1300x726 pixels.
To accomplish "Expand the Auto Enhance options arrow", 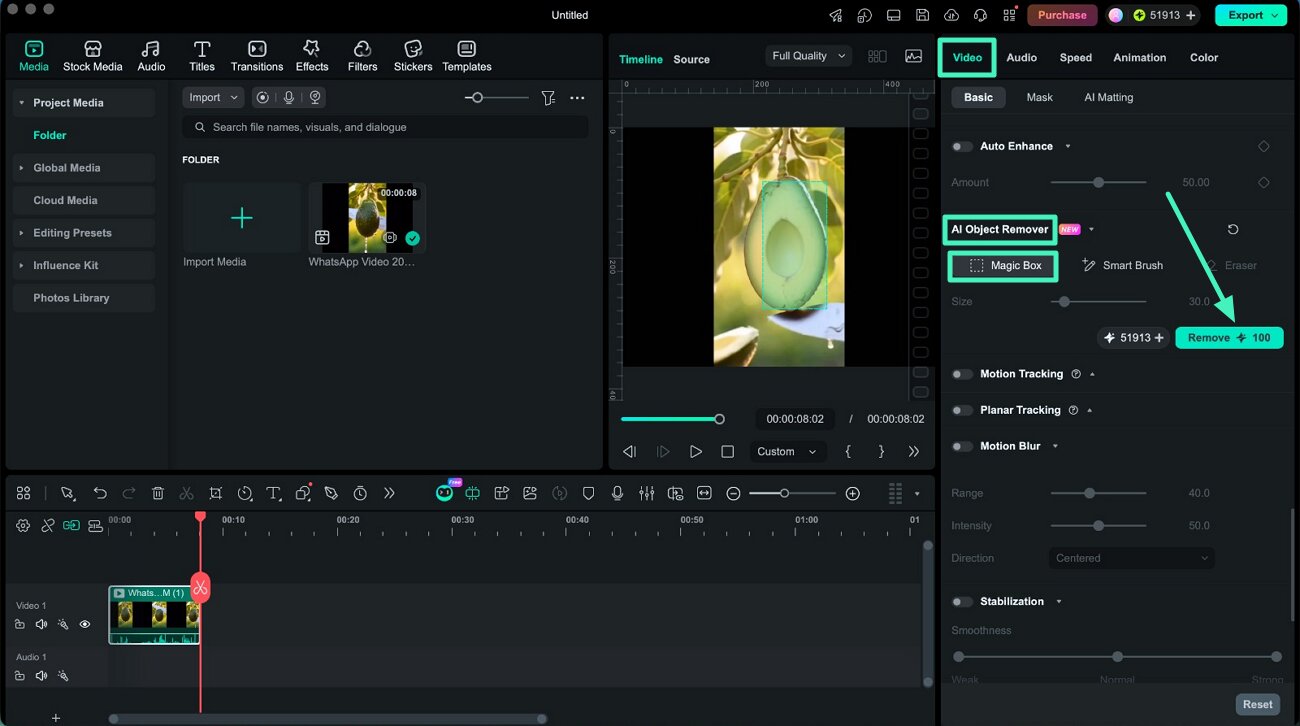I will coord(1068,146).
